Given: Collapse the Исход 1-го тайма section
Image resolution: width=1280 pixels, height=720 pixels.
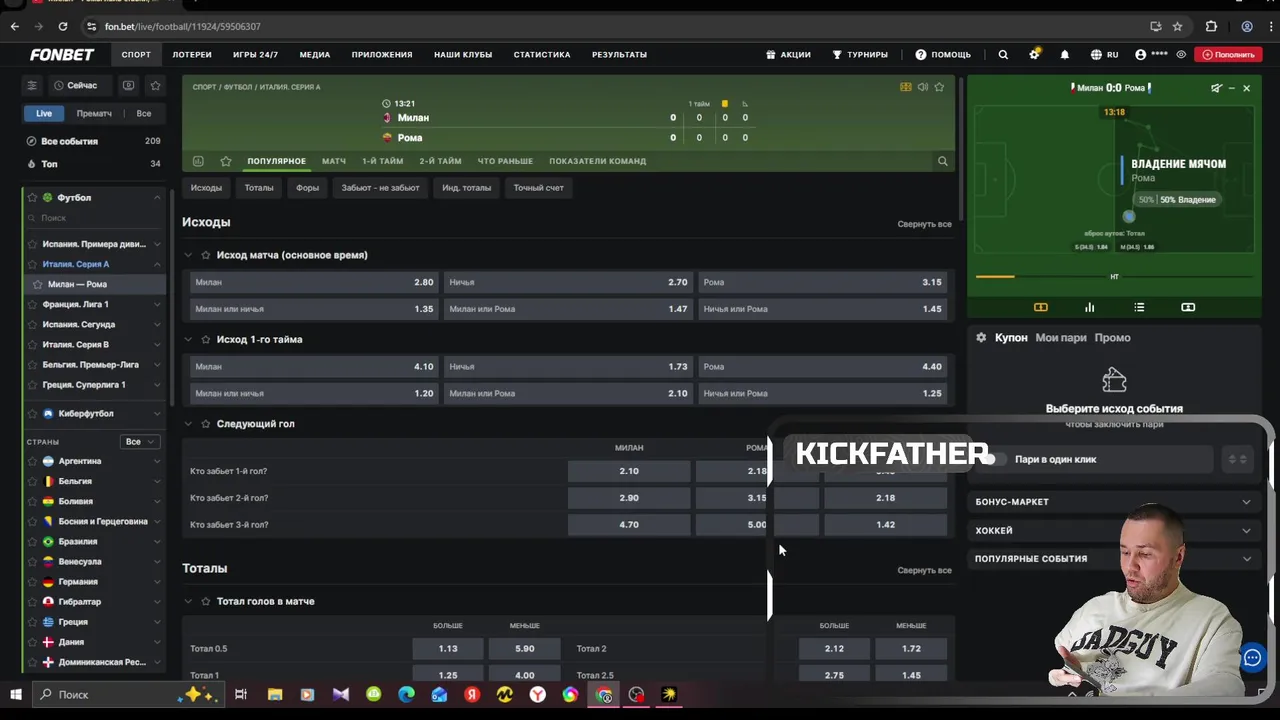Looking at the screenshot, I should point(188,340).
